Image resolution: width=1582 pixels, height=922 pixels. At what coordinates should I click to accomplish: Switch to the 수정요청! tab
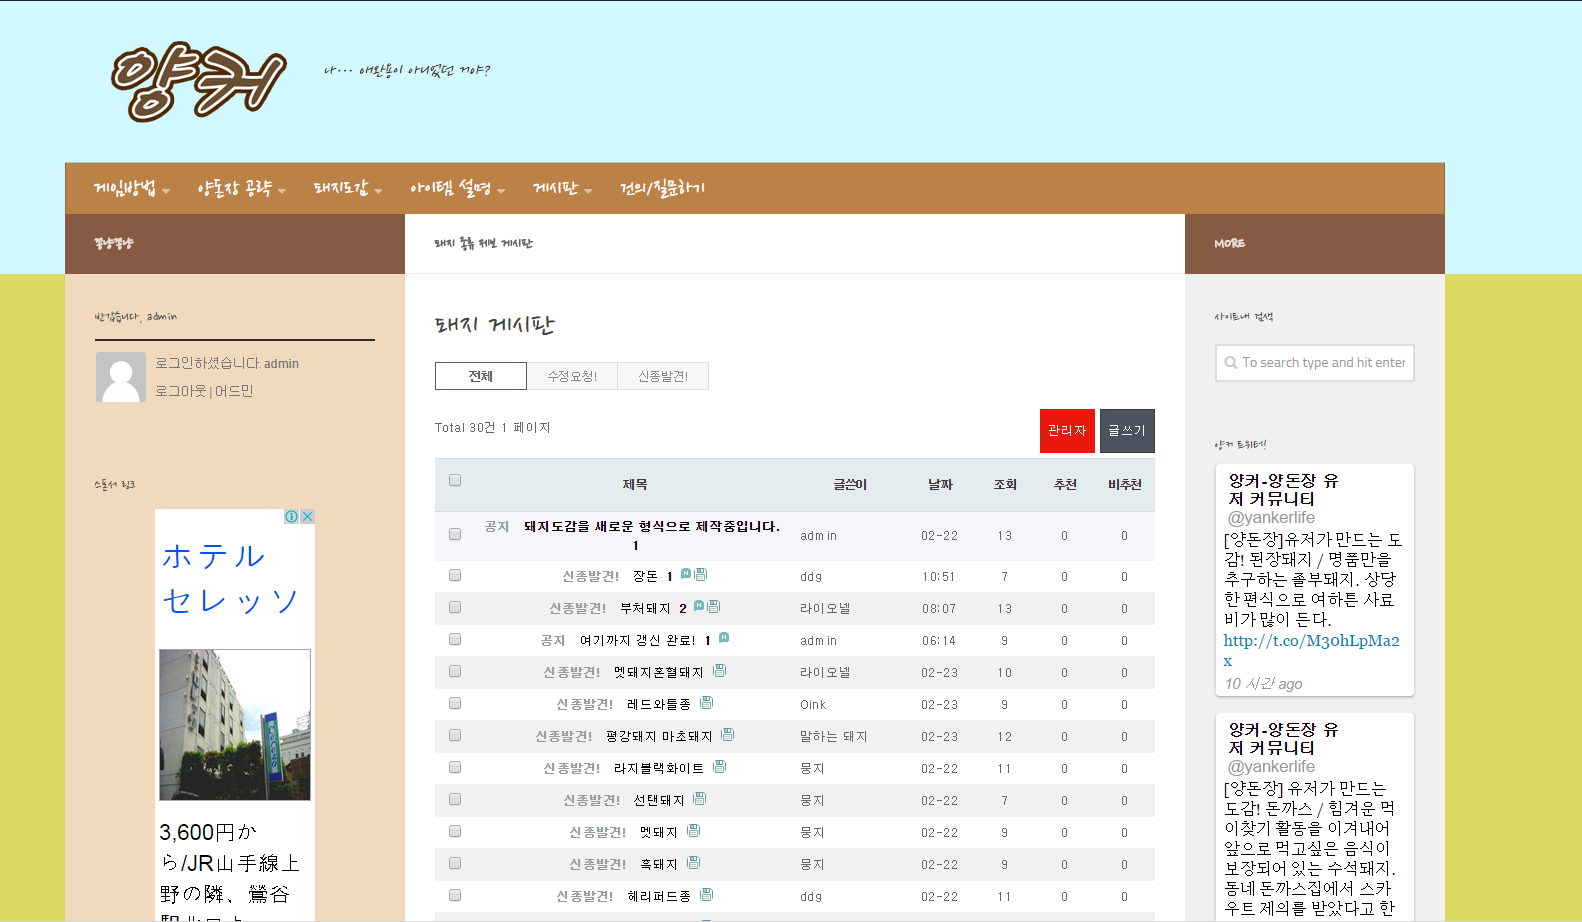tap(572, 376)
